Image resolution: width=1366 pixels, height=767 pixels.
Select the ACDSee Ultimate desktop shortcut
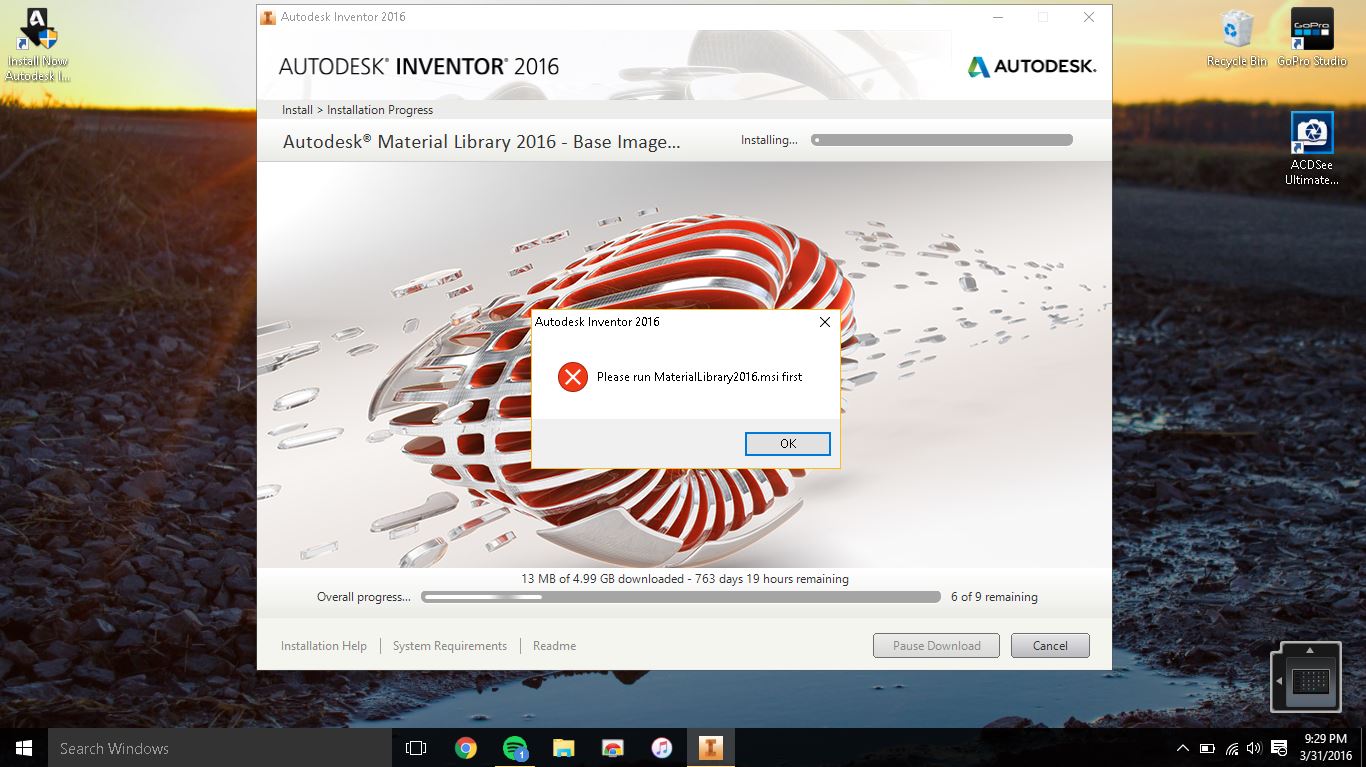pyautogui.click(x=1312, y=148)
